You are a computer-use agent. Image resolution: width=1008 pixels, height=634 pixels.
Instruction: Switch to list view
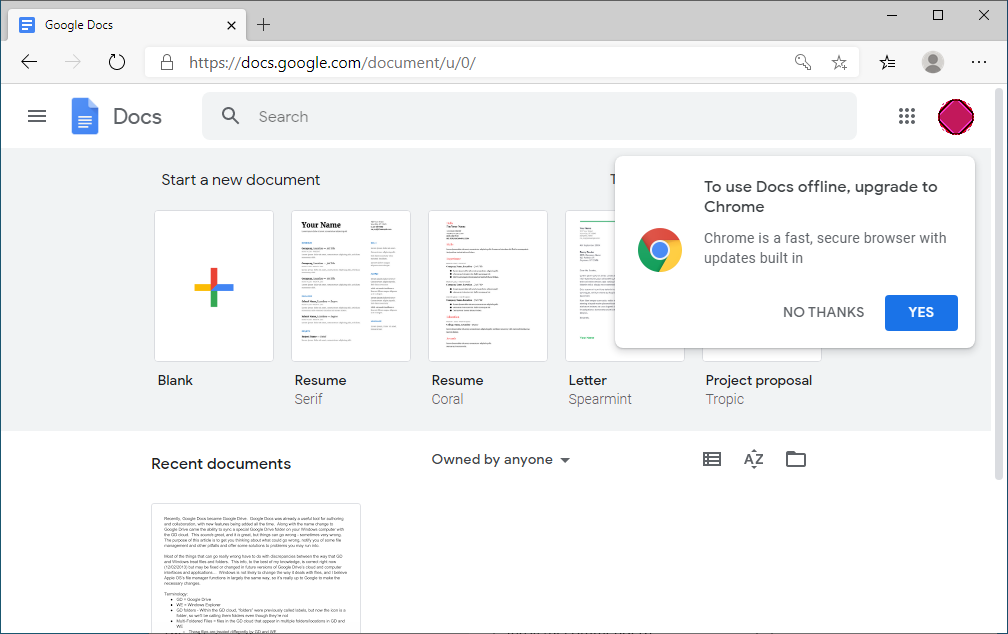point(712,459)
